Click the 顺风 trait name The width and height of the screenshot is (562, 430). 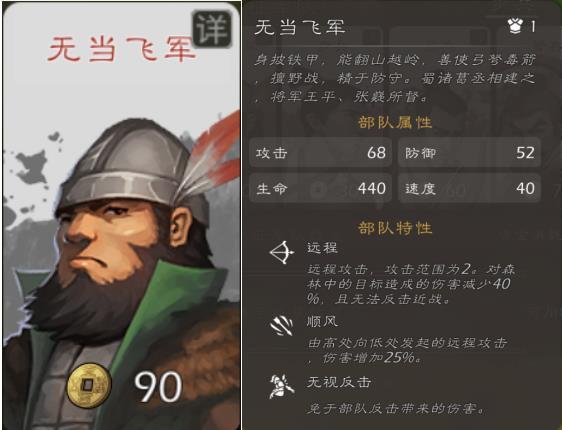(322, 321)
